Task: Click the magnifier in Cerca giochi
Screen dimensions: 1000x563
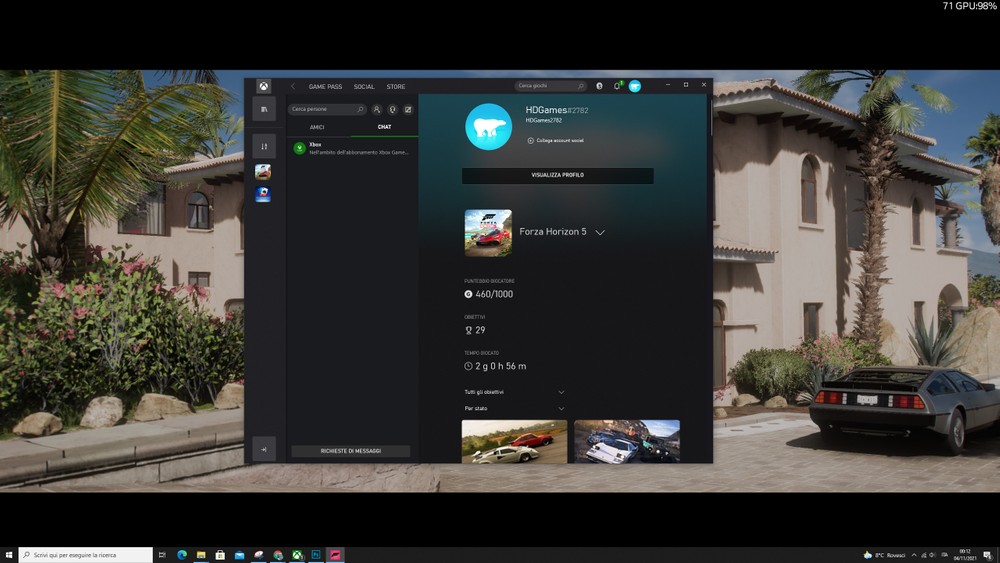Action: point(580,85)
